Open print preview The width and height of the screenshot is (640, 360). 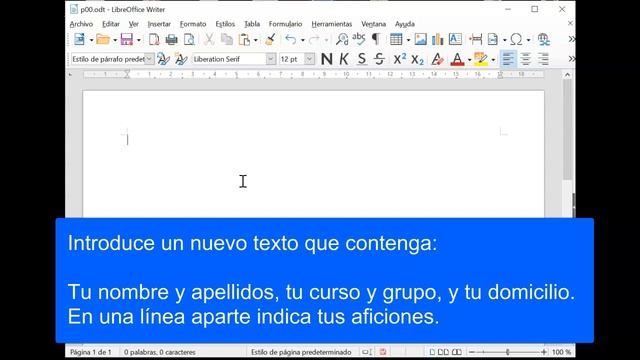[x=189, y=40]
